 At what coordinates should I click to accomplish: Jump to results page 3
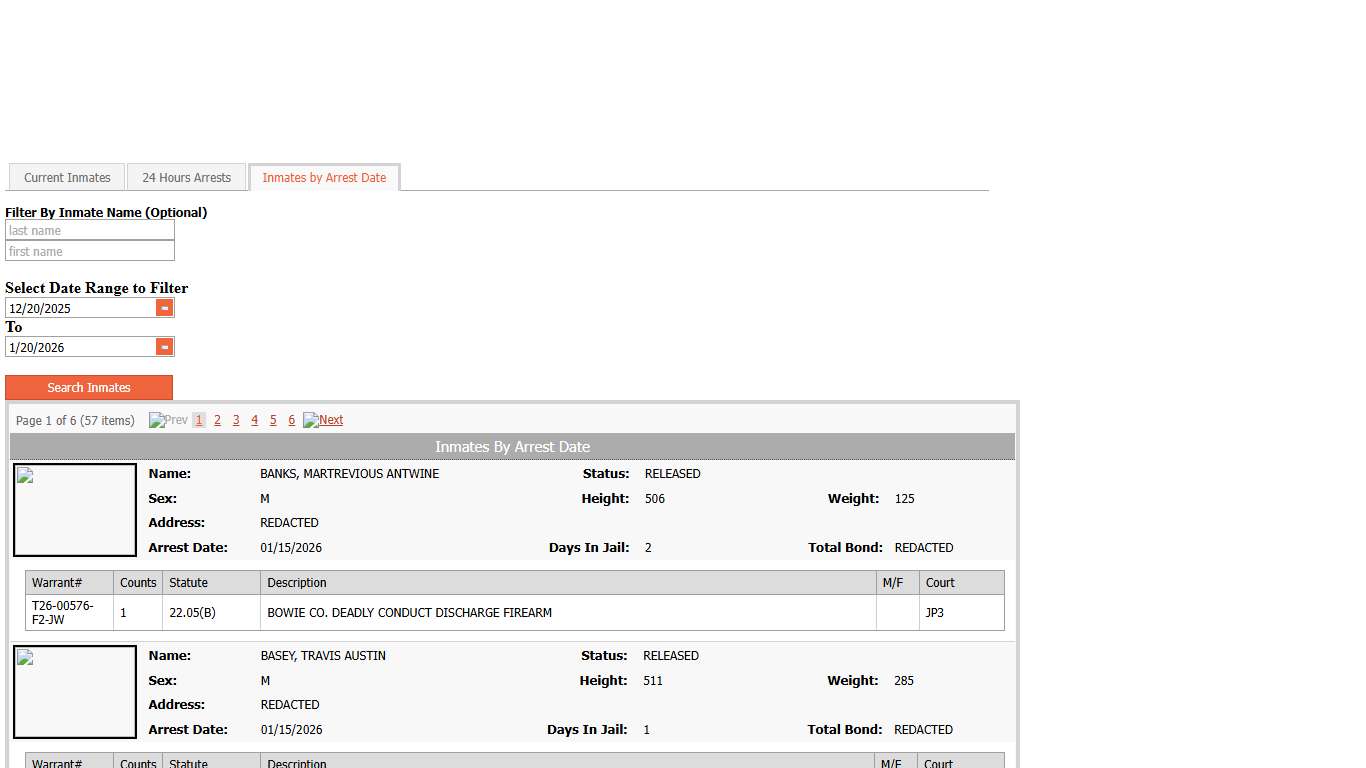coord(236,420)
